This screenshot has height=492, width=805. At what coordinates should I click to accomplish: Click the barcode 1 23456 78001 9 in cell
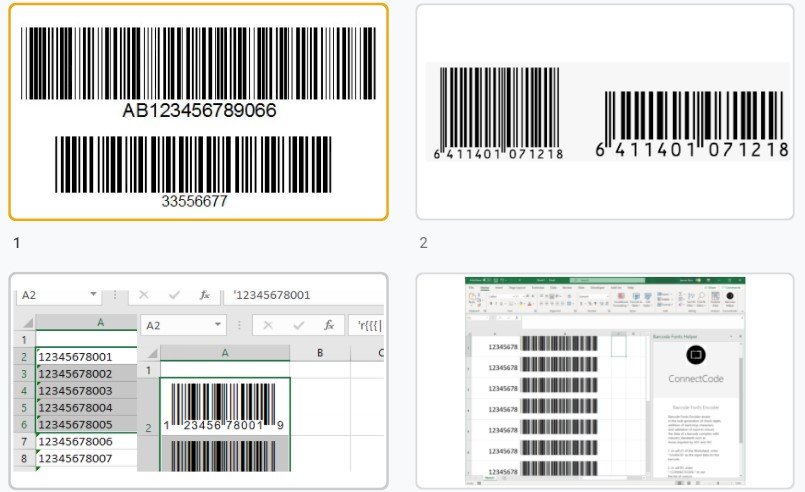pyautogui.click(x=224, y=407)
